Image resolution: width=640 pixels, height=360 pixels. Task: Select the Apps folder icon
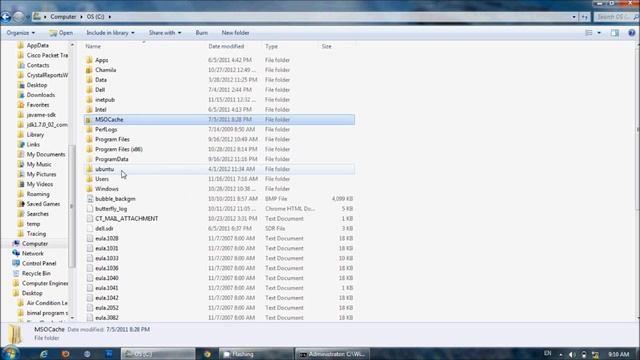tap(89, 60)
